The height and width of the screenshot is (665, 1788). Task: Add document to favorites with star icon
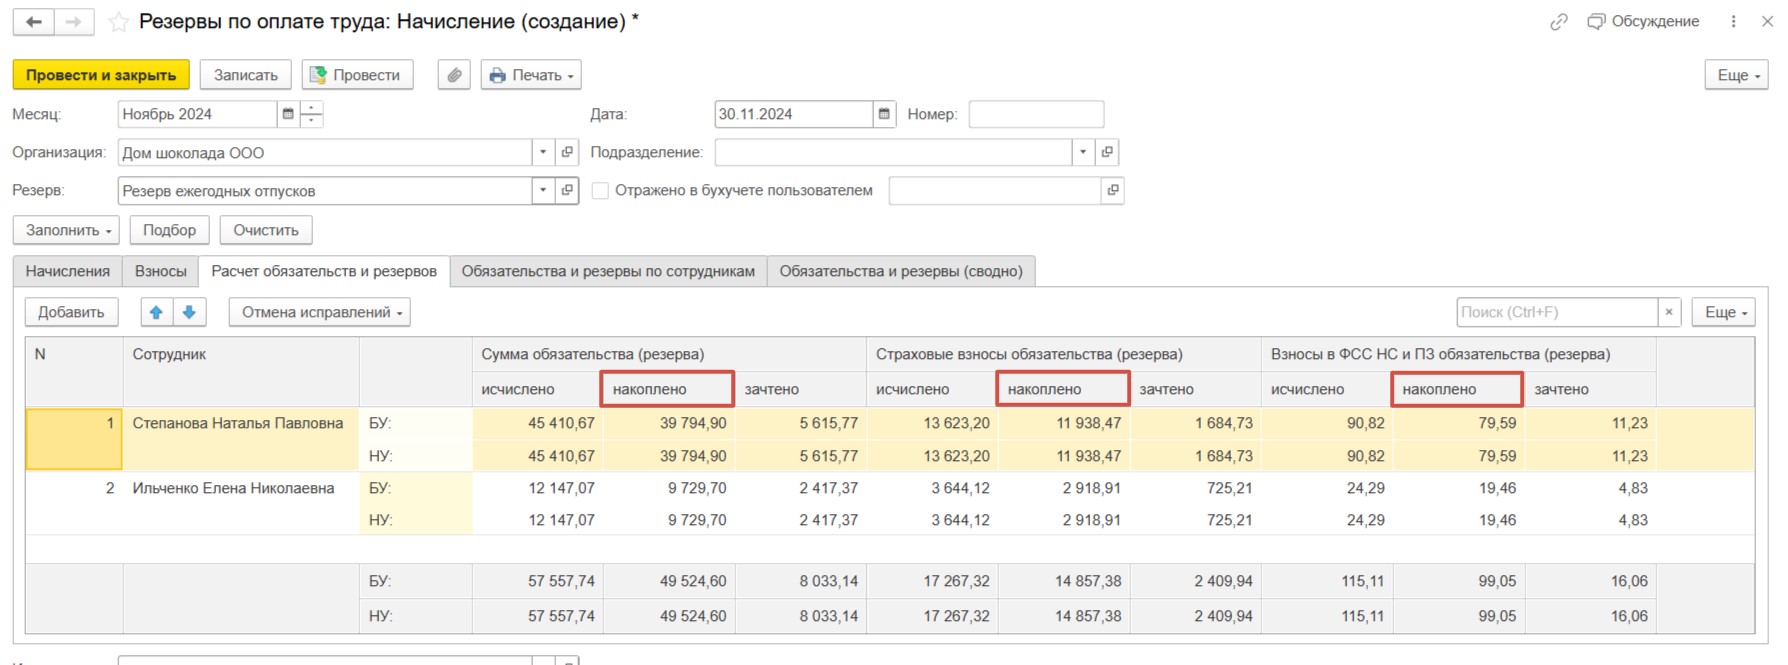[x=118, y=22]
